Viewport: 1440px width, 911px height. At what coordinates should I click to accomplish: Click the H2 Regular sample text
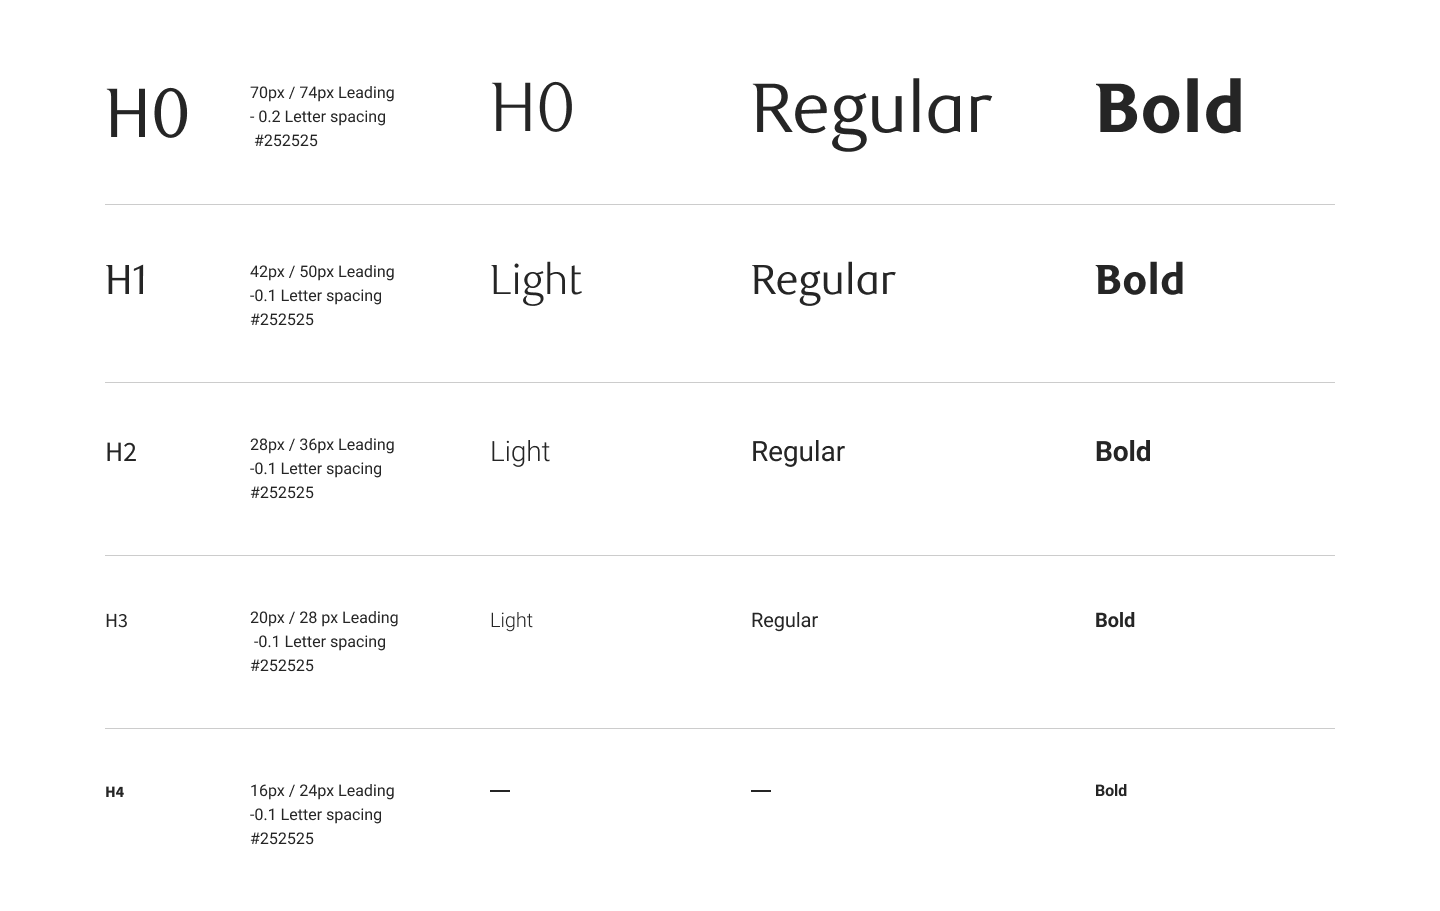point(798,452)
